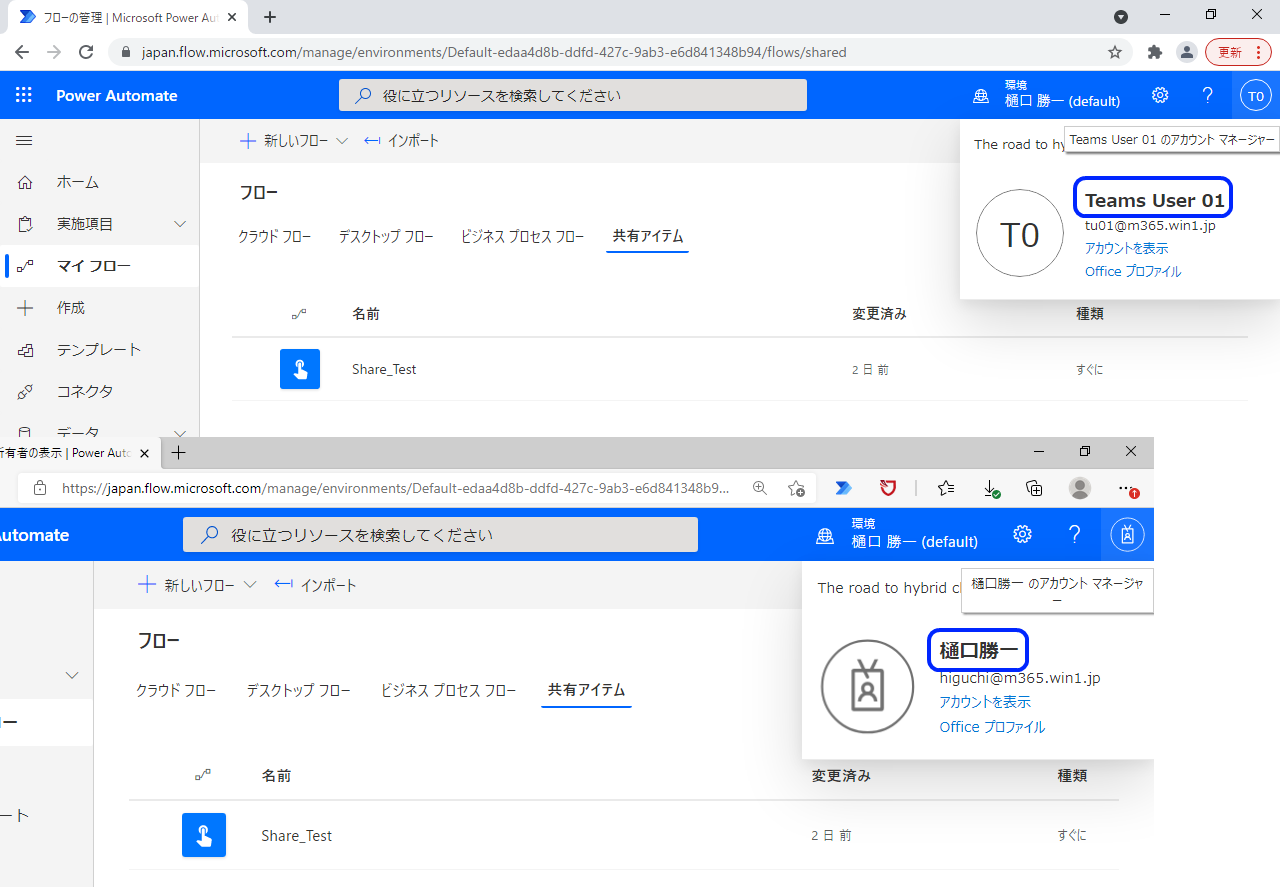Go back in the Chrome browser
Viewport: 1280px width, 894px height.
[22, 52]
